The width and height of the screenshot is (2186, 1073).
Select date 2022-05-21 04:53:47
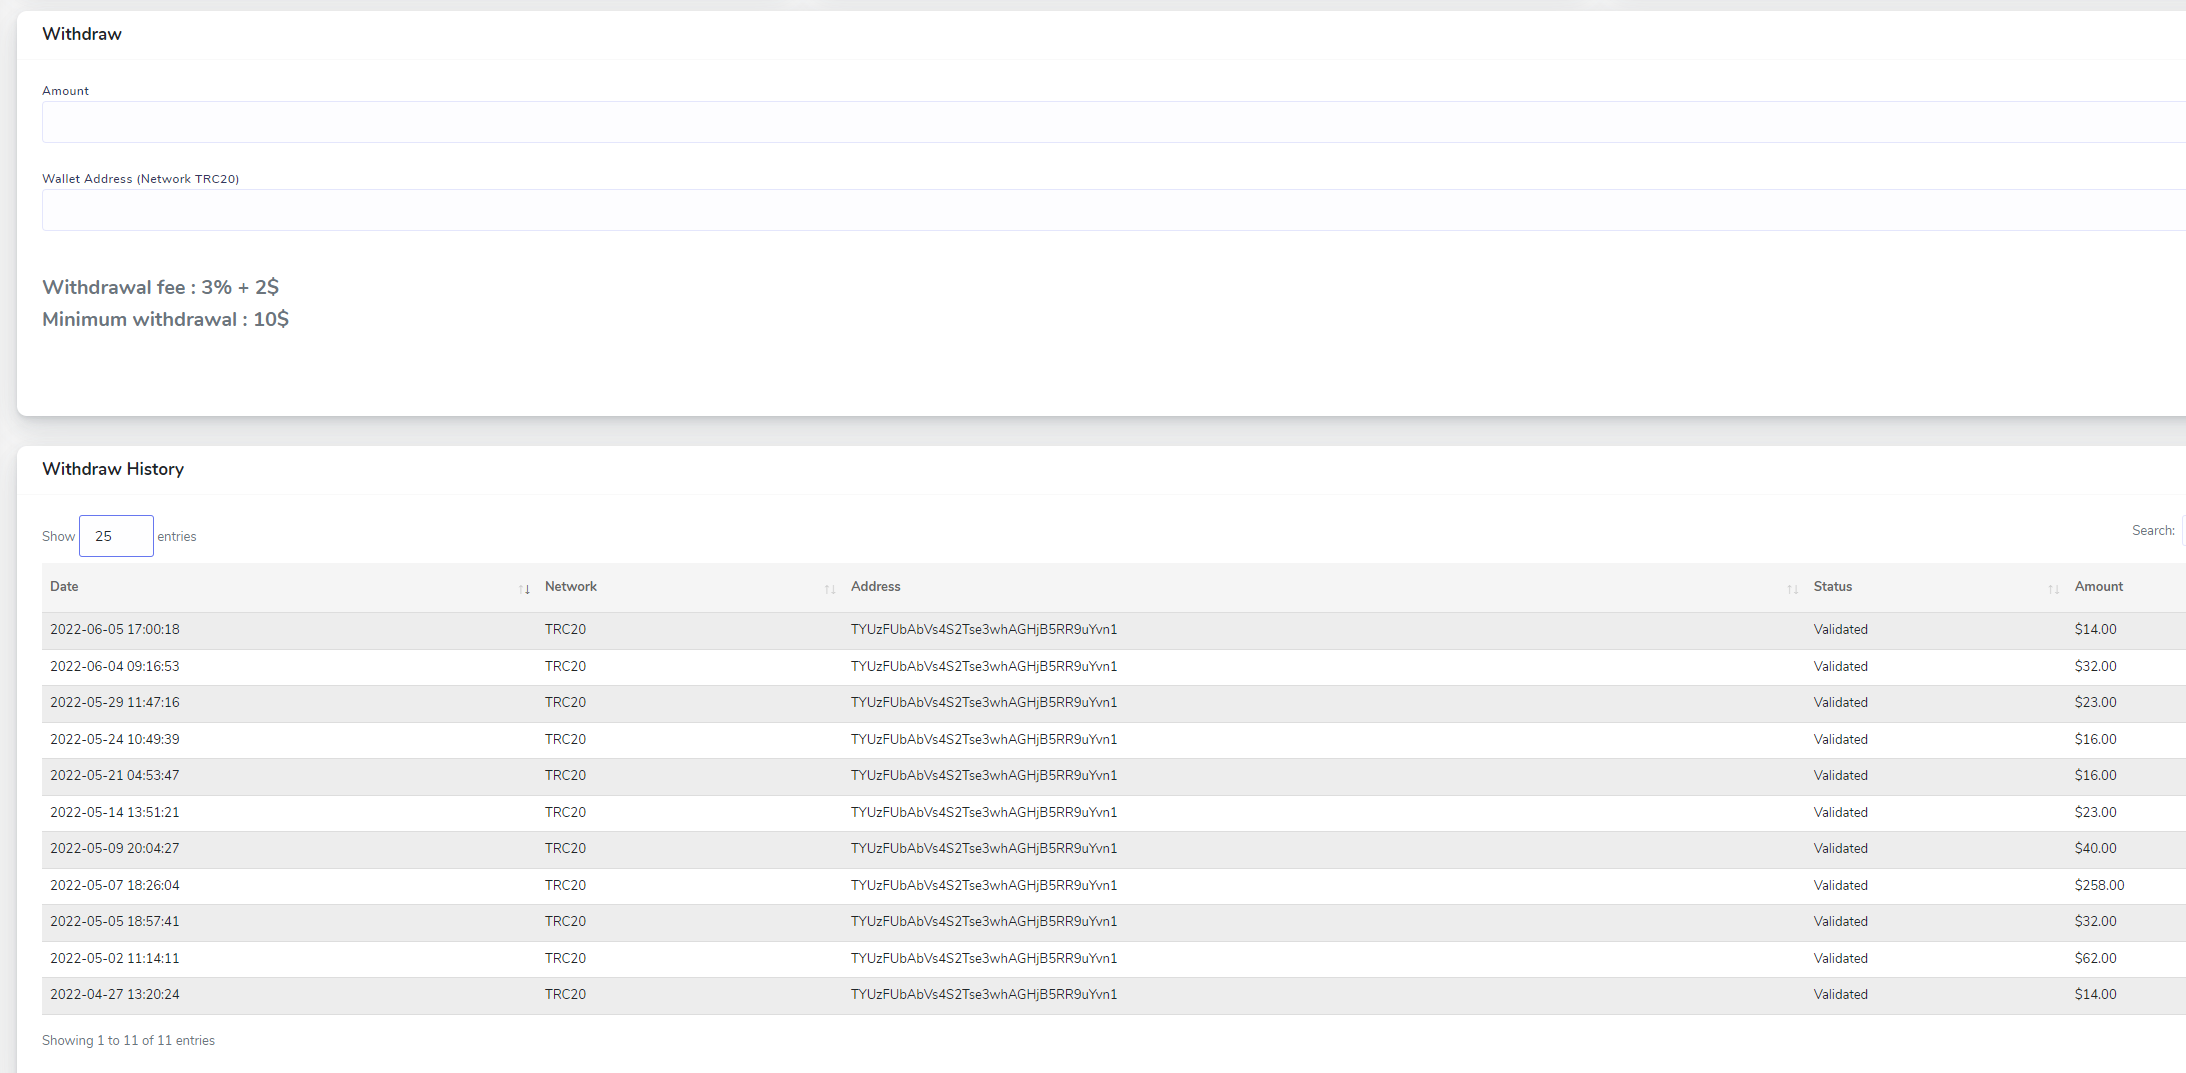pos(115,776)
